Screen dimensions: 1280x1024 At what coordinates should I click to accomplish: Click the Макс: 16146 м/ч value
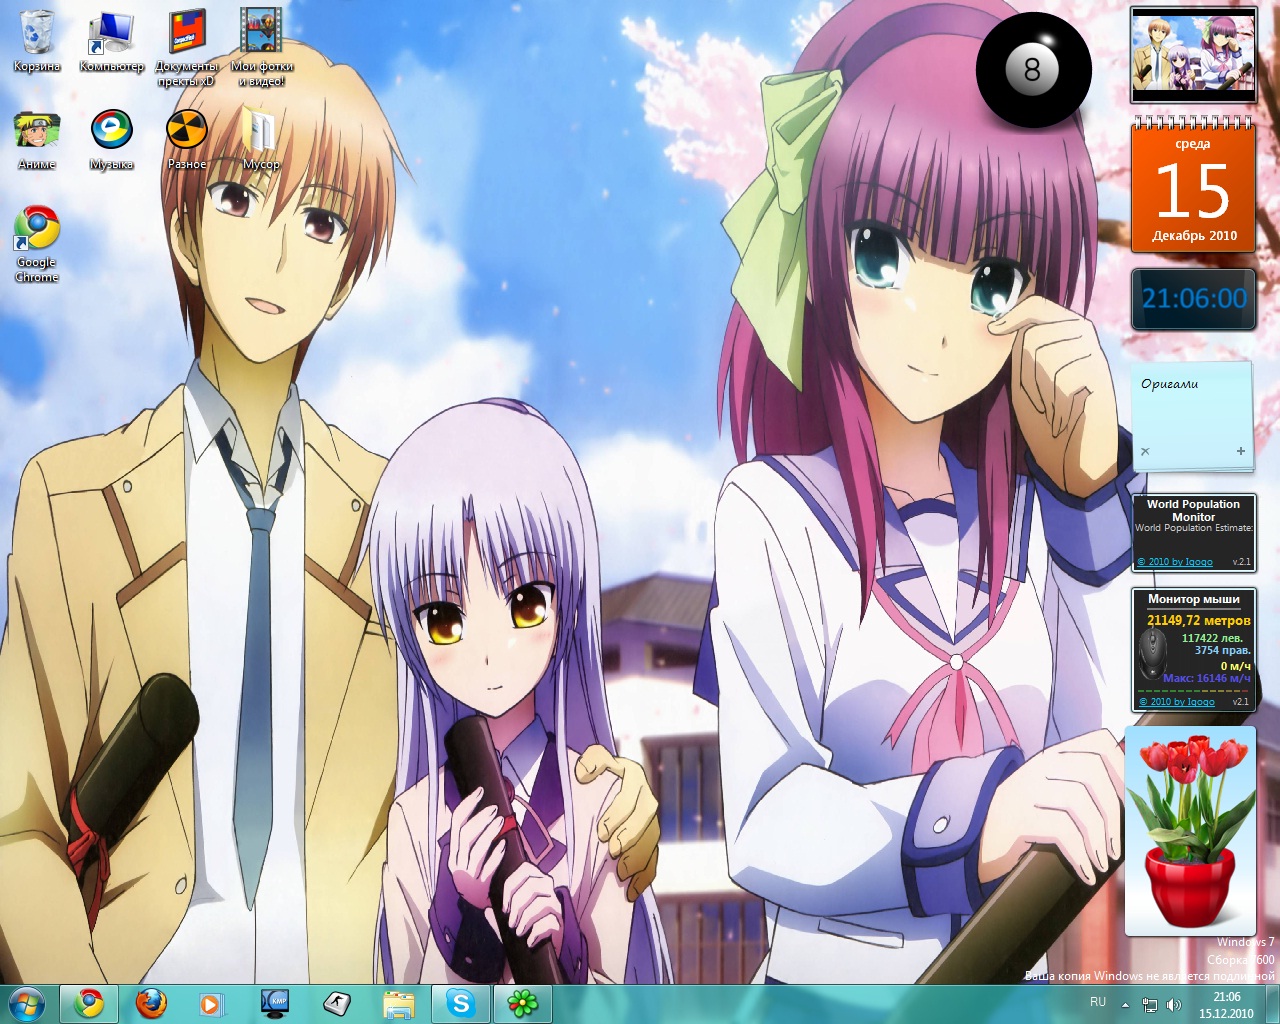pyautogui.click(x=1207, y=678)
